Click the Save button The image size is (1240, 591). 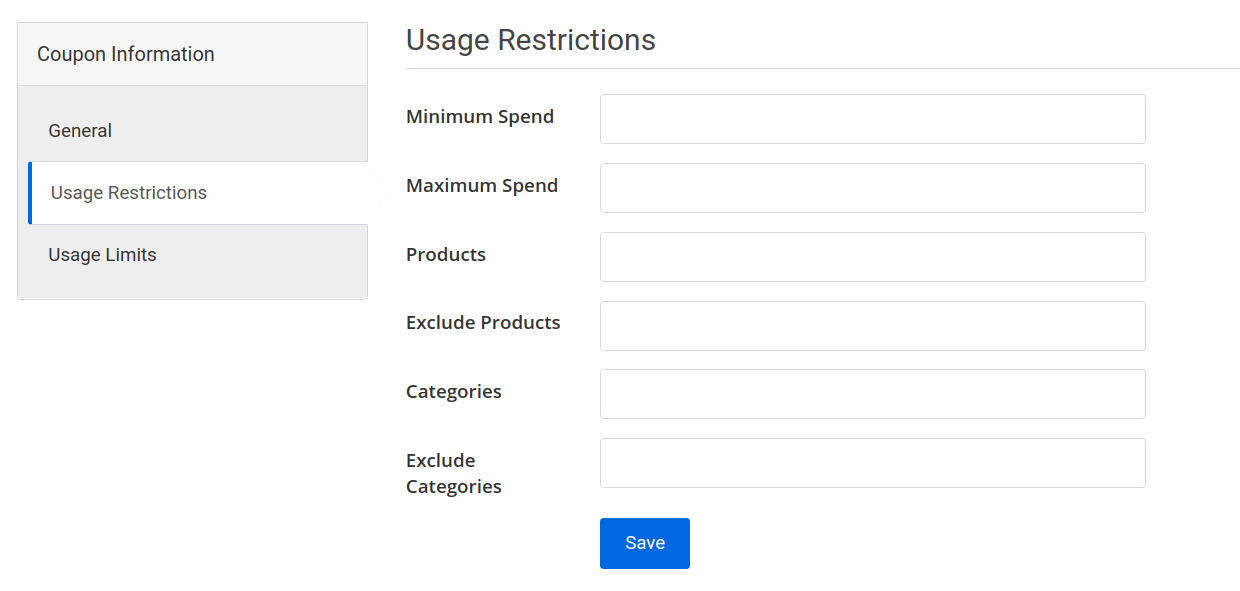click(644, 543)
